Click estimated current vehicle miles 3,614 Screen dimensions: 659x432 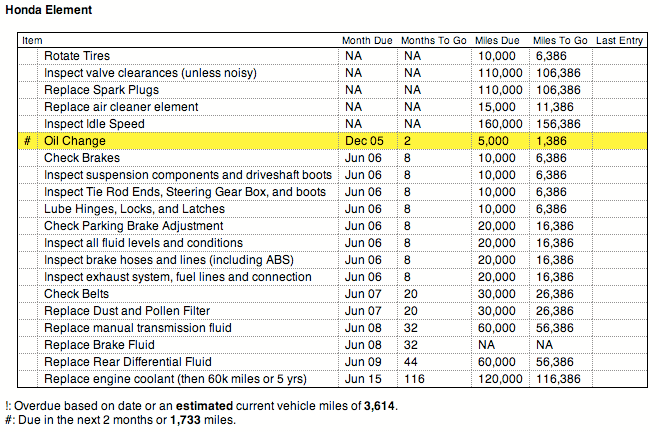tap(380, 406)
